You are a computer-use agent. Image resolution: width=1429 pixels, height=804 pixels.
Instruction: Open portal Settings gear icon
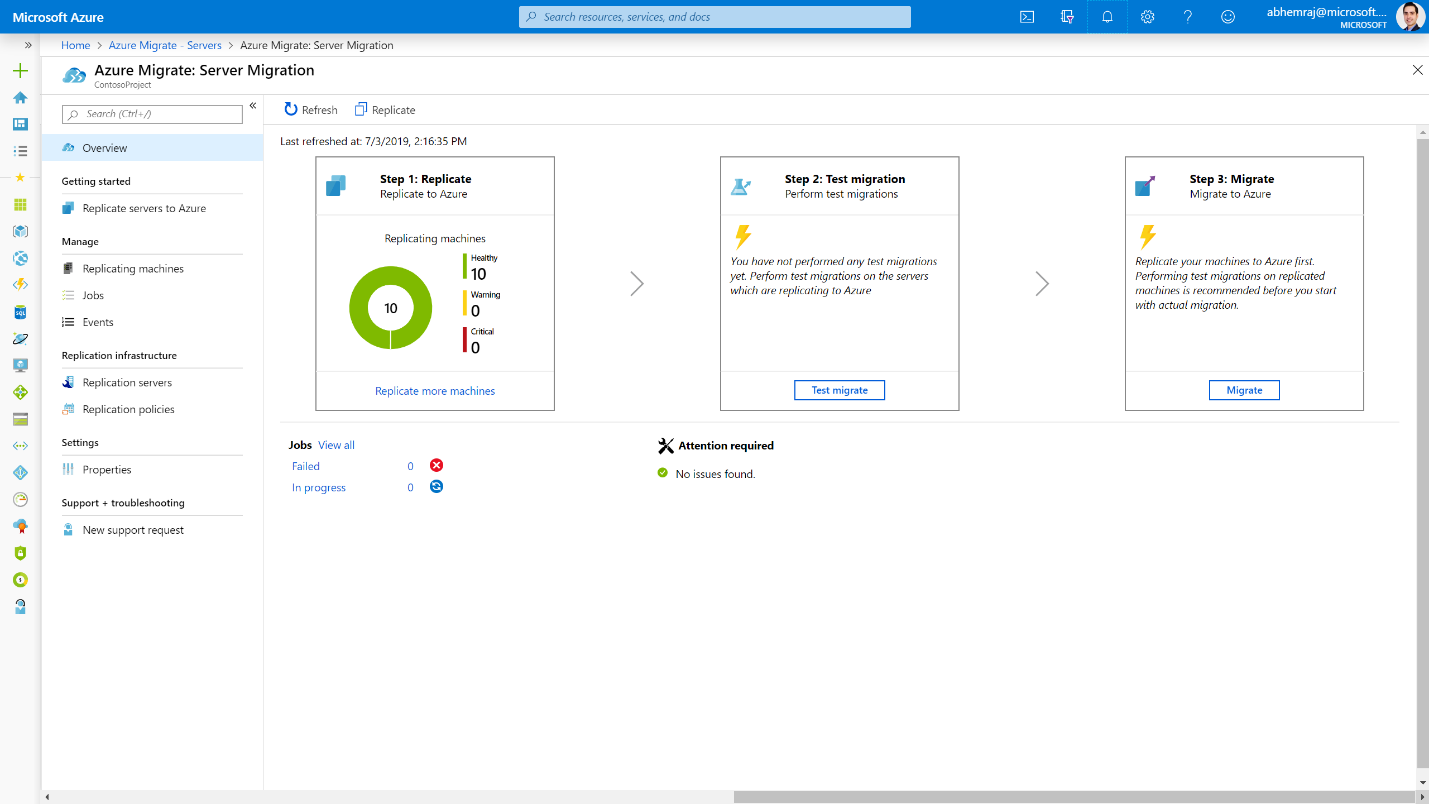pos(1147,17)
